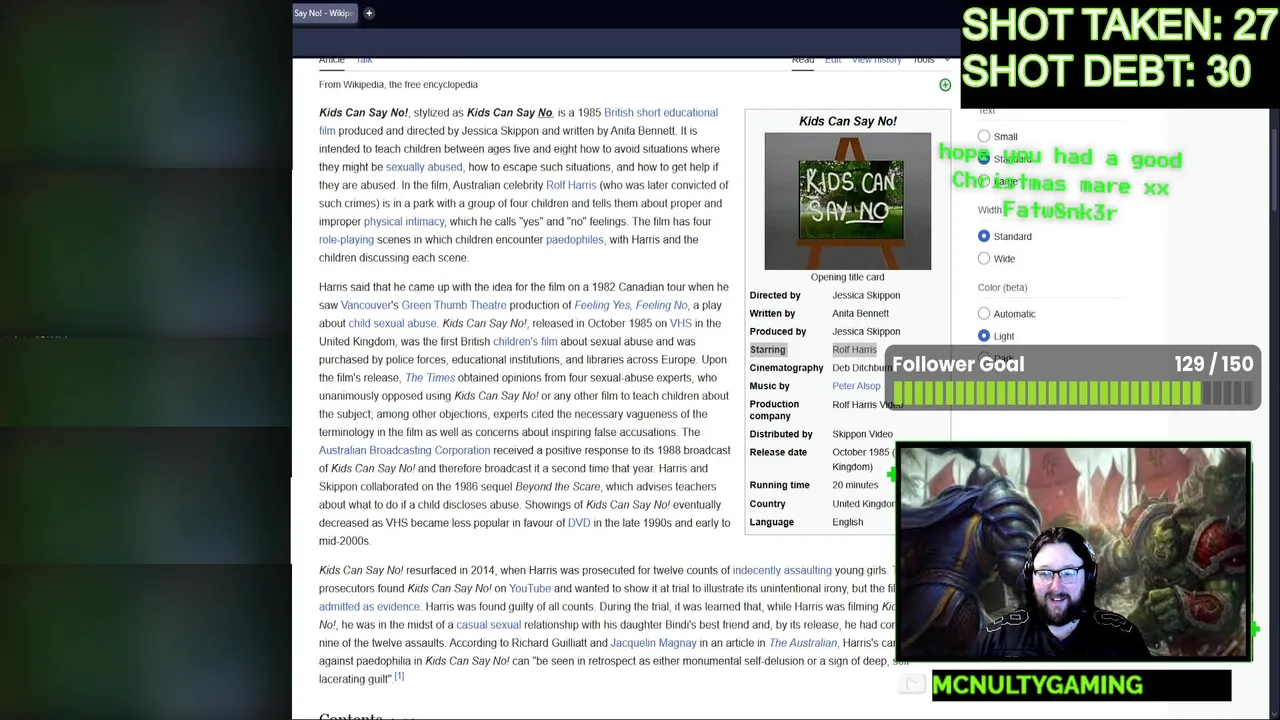Select Standard width radio button
Image resolution: width=1280 pixels, height=720 pixels.
coord(984,236)
